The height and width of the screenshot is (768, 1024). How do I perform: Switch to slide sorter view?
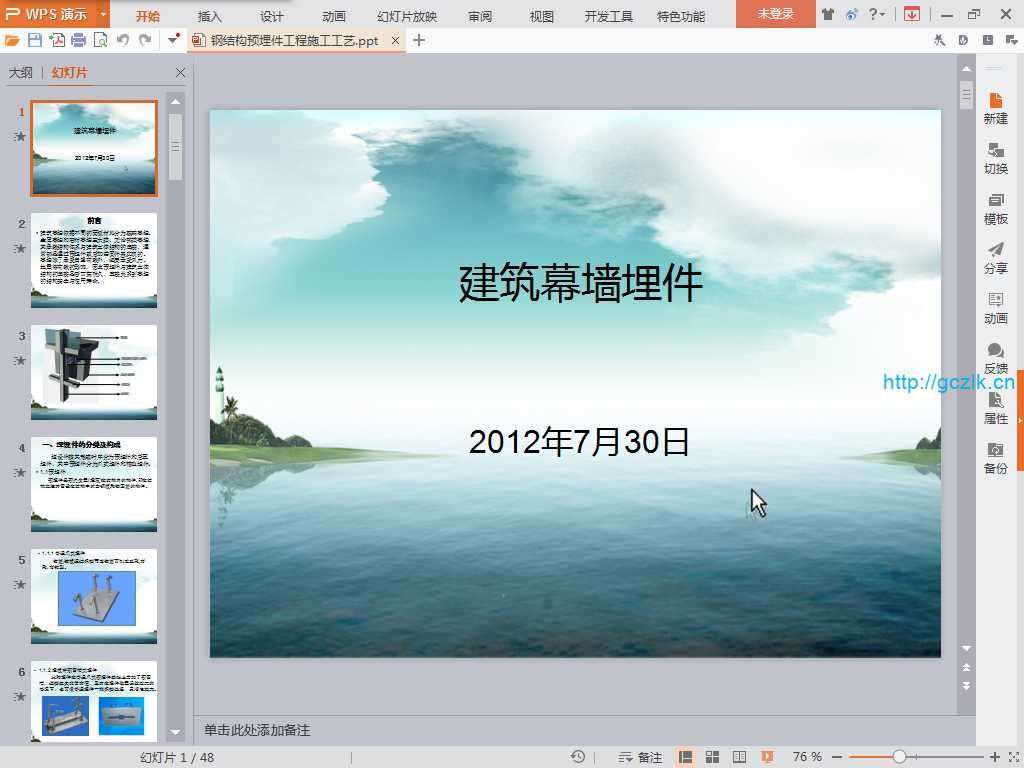(713, 757)
